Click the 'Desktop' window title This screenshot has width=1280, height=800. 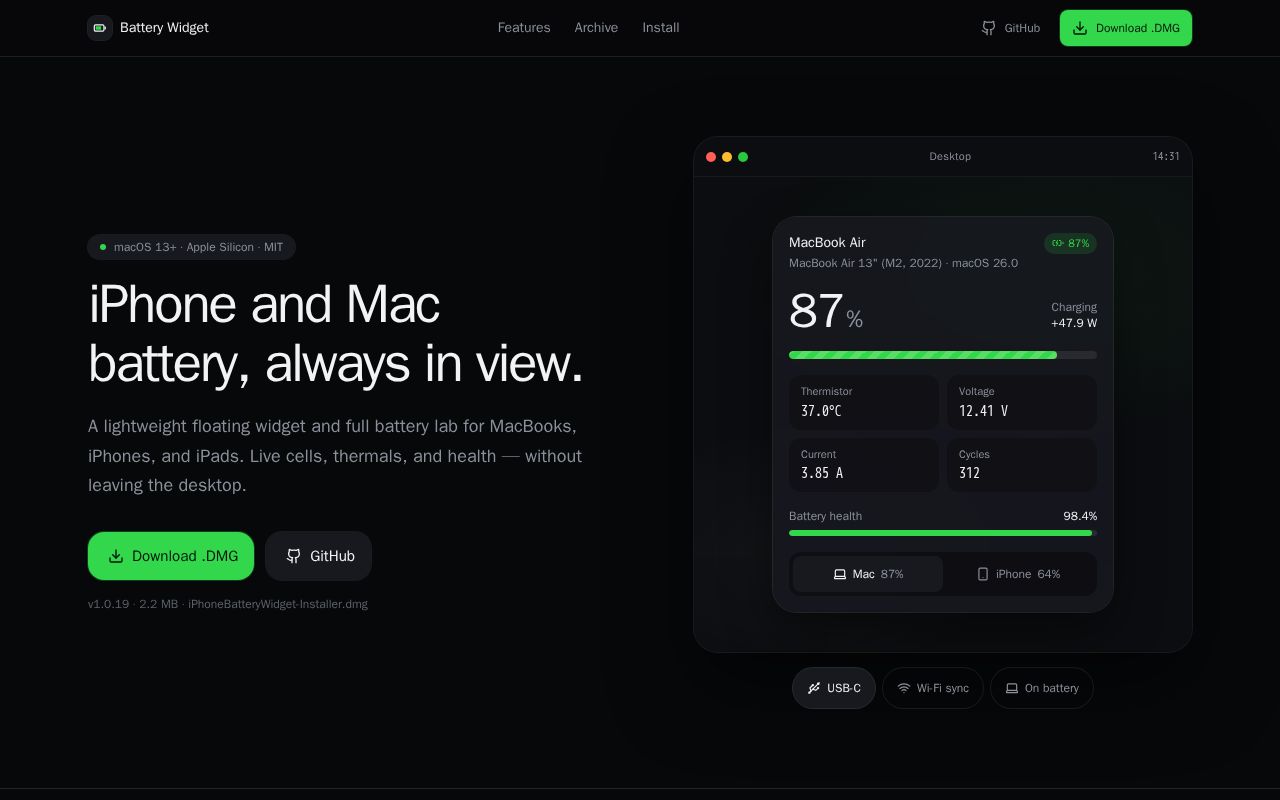coord(950,156)
